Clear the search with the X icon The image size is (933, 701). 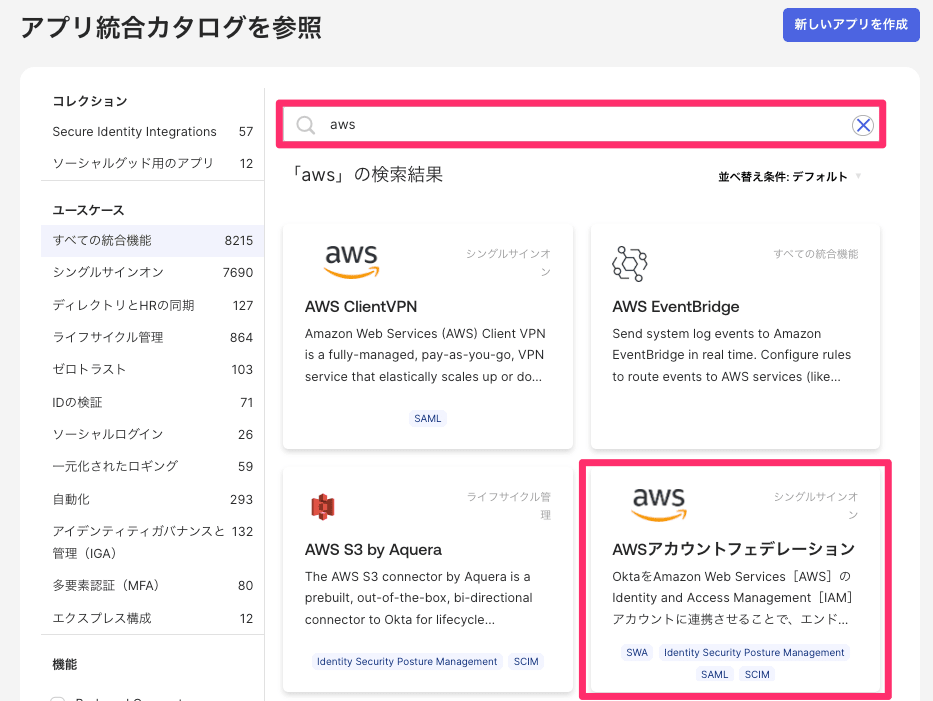pos(862,125)
